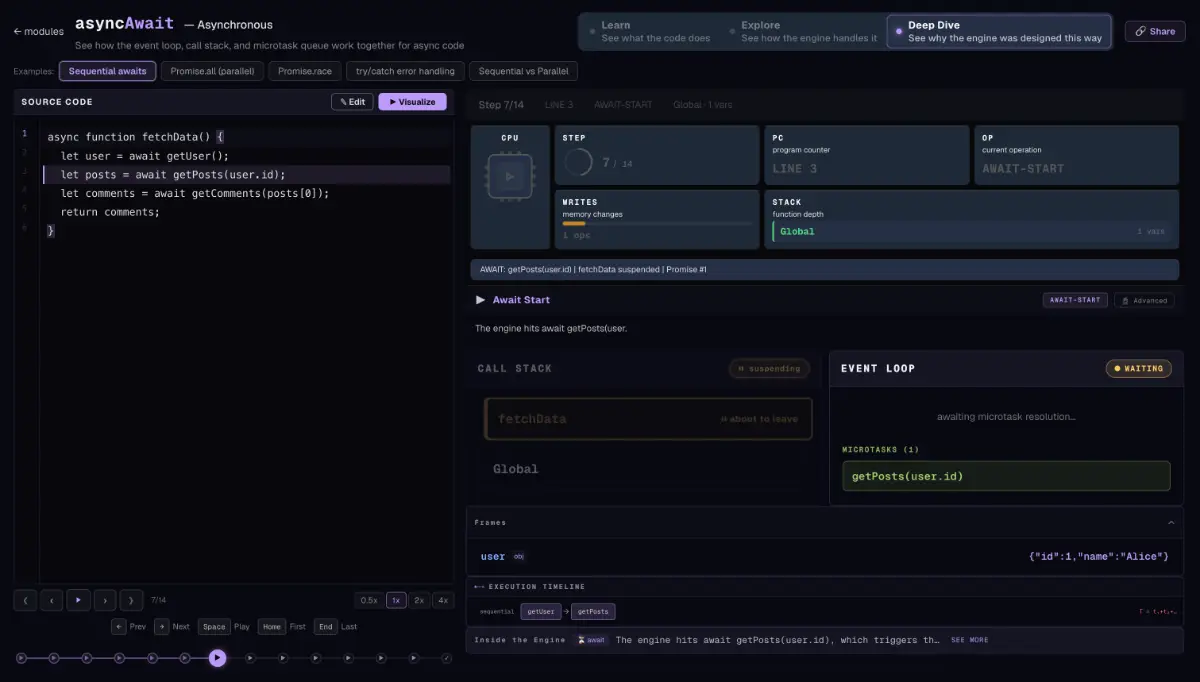Screen dimensions: 1200x682
Task: Jump to first step with double-left chevron
Action: (x=26, y=600)
